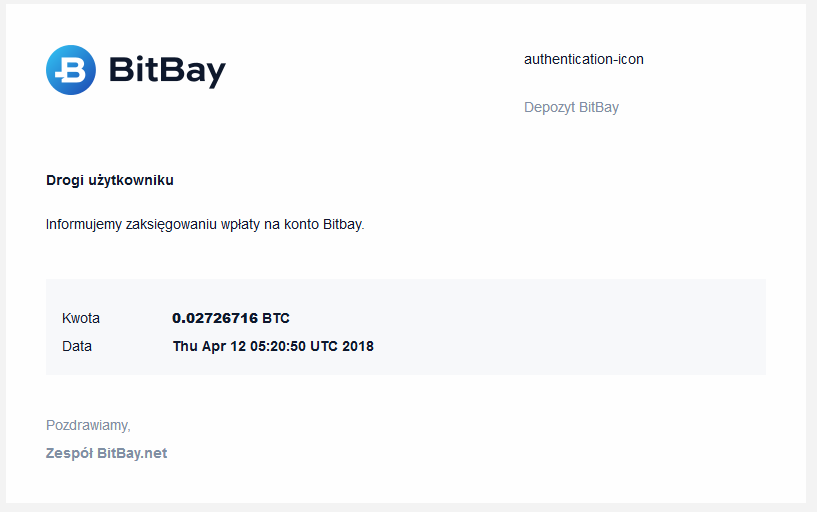This screenshot has height=512, width=817.
Task: Click the BTC currency unit text
Action: tap(276, 318)
